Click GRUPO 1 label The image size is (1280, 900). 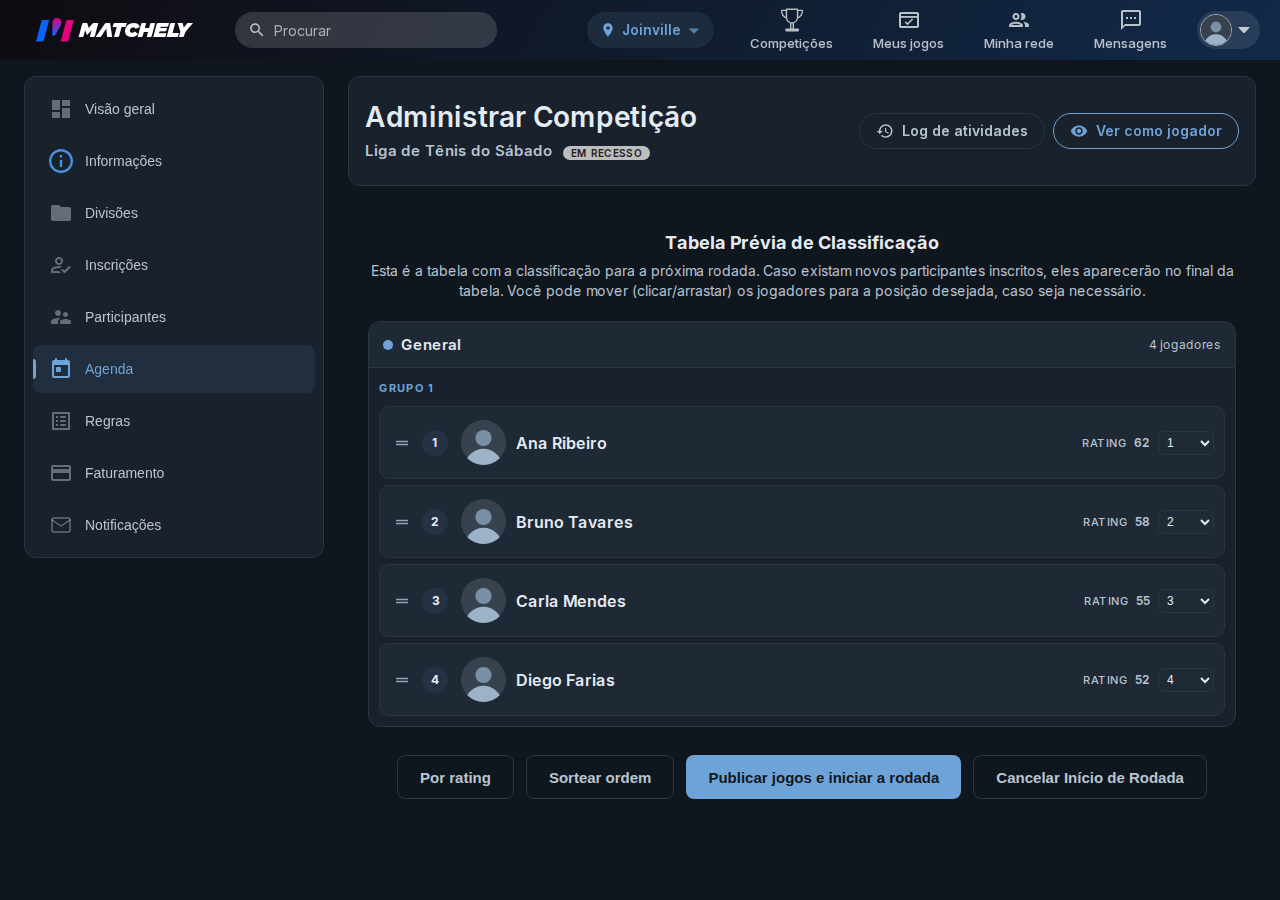pos(406,388)
